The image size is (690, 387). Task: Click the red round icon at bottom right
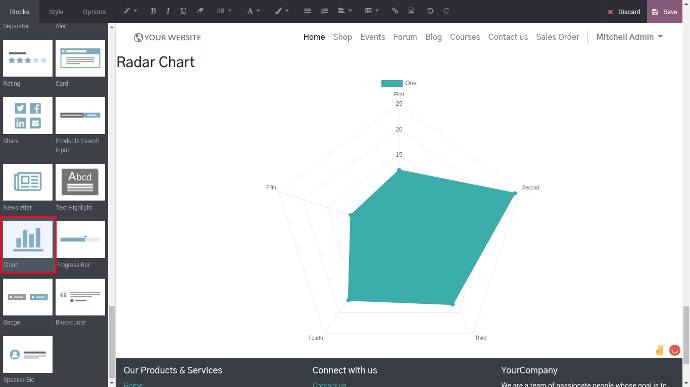coord(675,350)
